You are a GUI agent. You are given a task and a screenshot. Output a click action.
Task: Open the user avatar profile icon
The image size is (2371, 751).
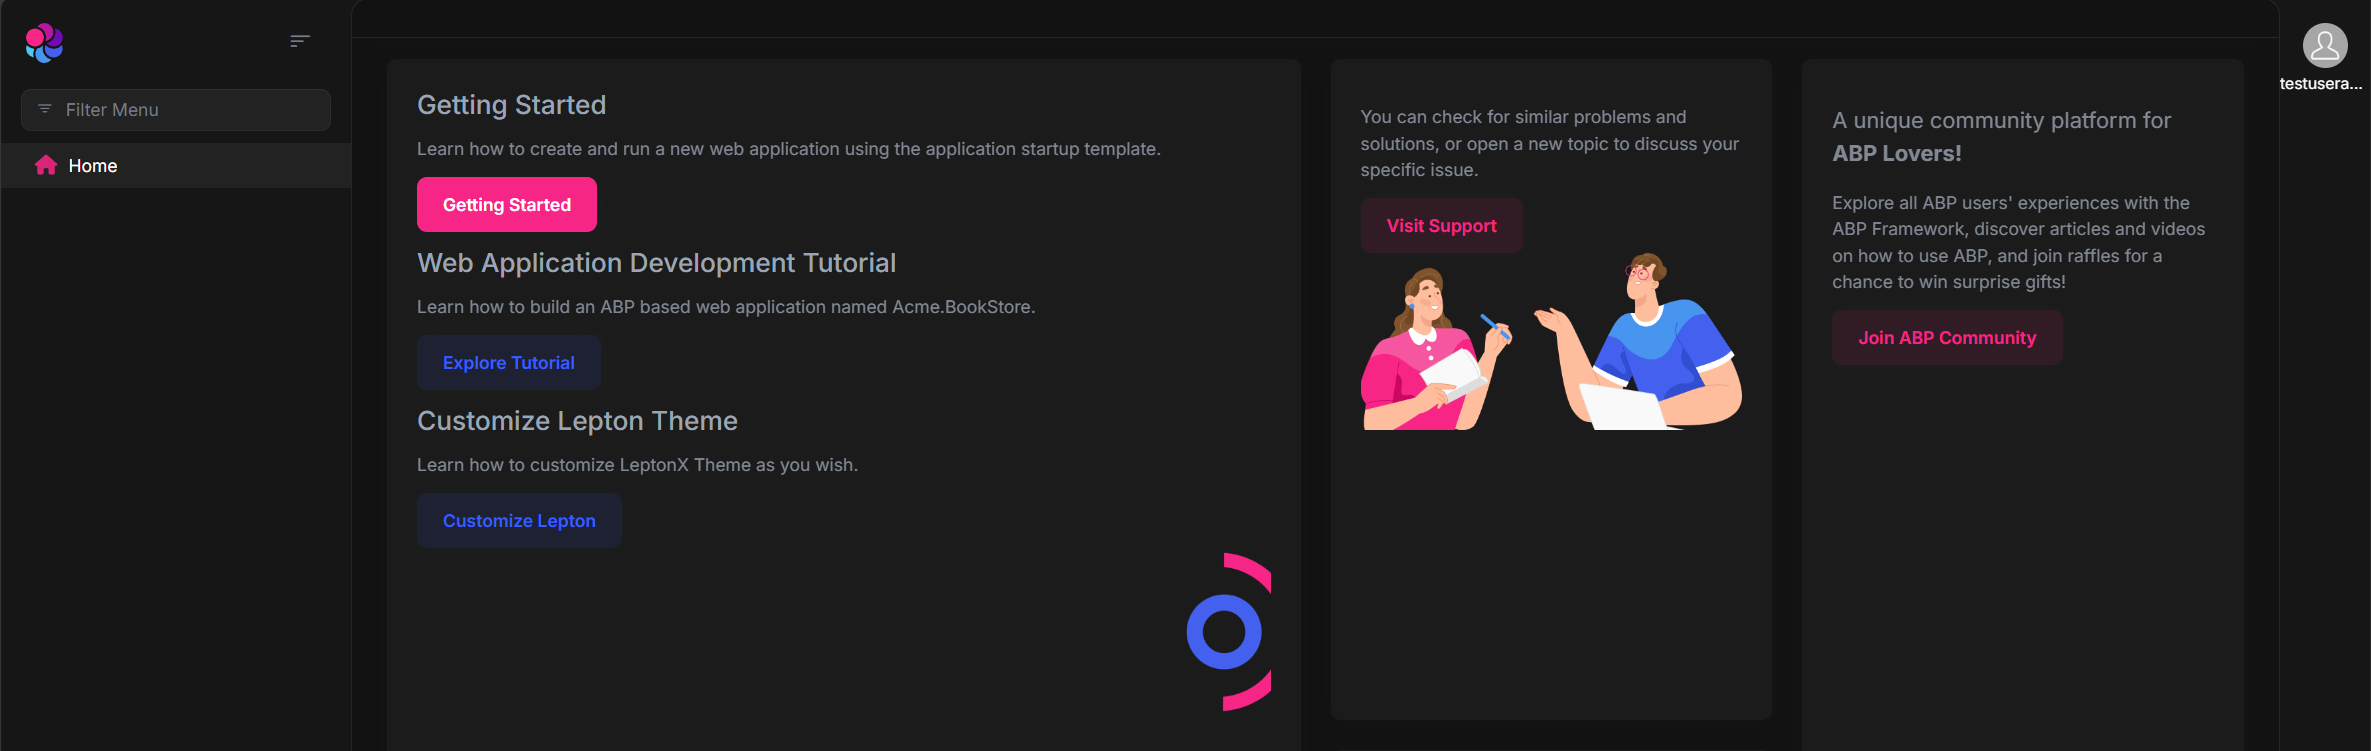(2324, 45)
